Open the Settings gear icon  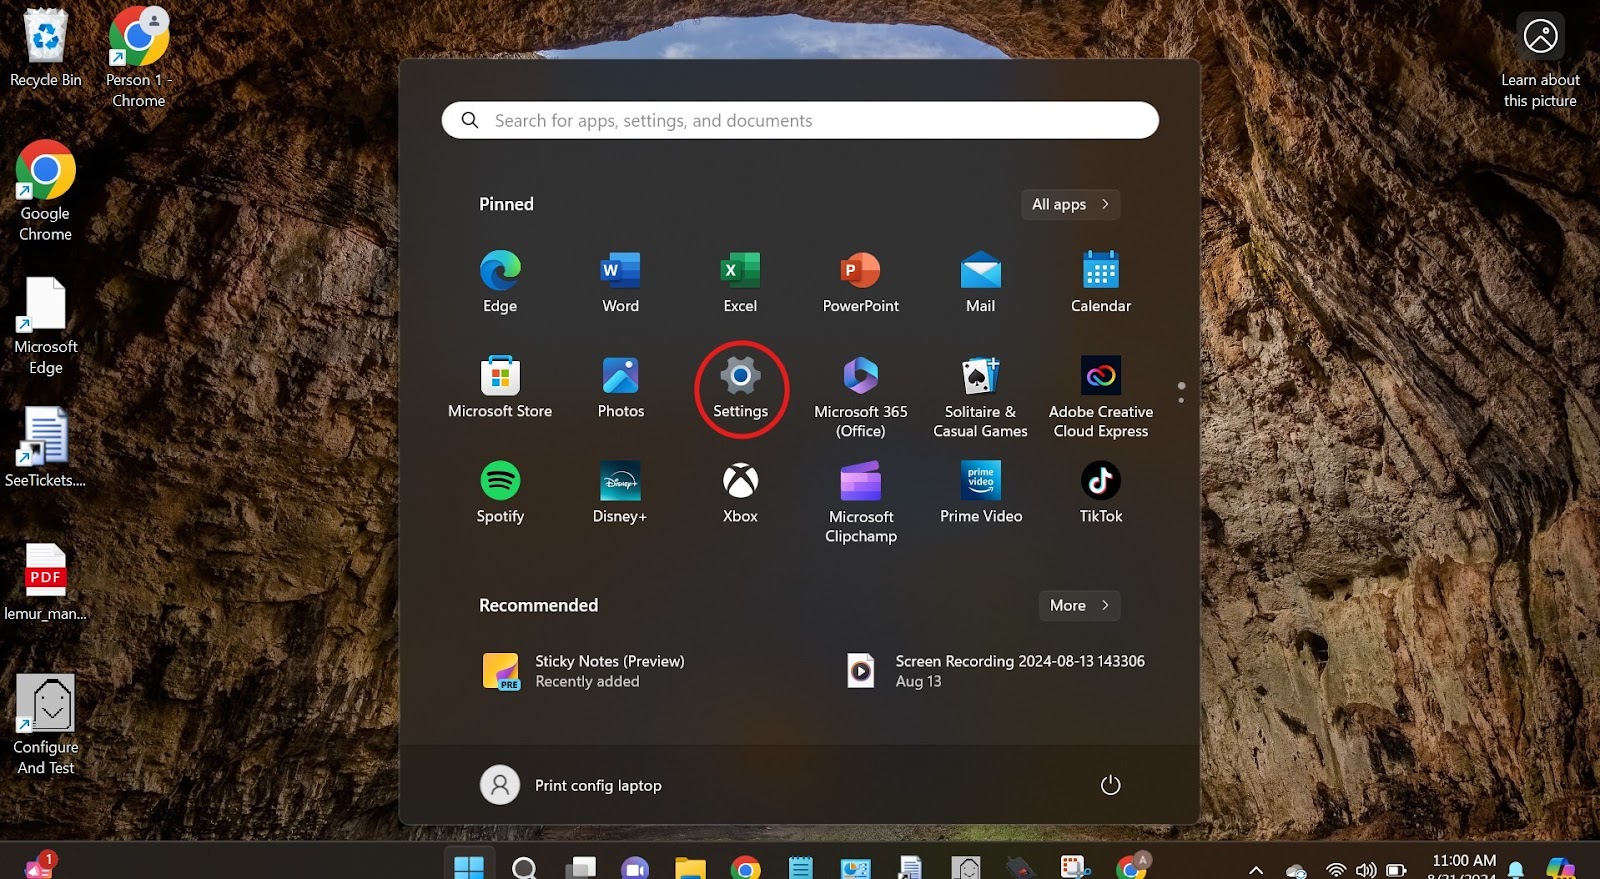tap(740, 376)
